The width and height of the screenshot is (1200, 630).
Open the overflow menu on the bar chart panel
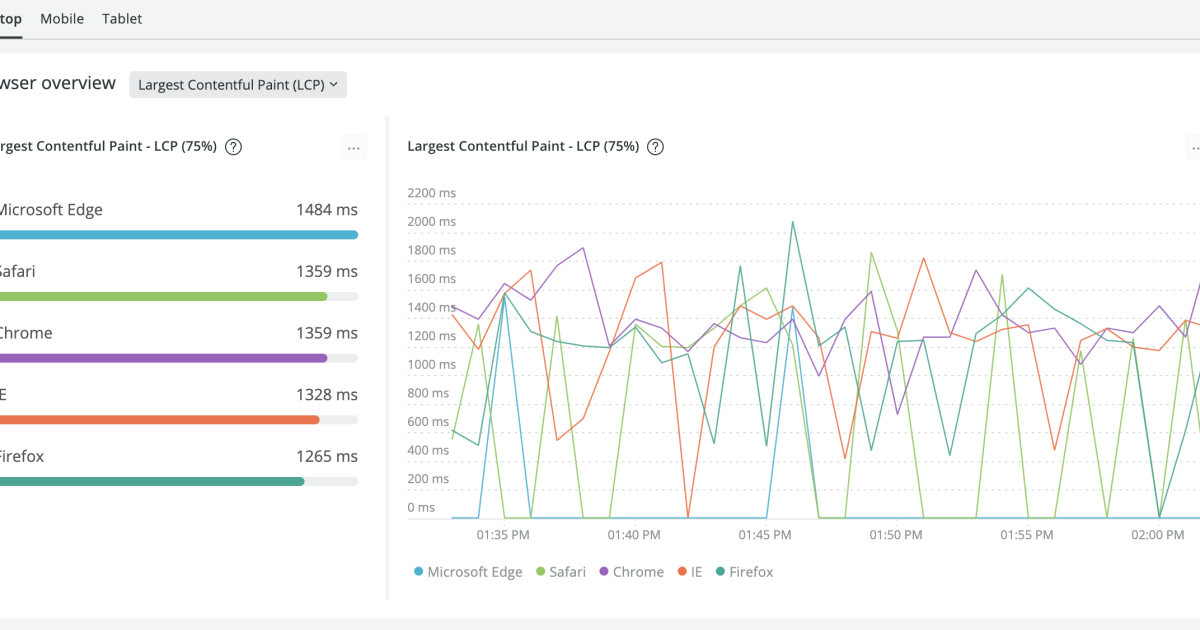pyautogui.click(x=353, y=147)
